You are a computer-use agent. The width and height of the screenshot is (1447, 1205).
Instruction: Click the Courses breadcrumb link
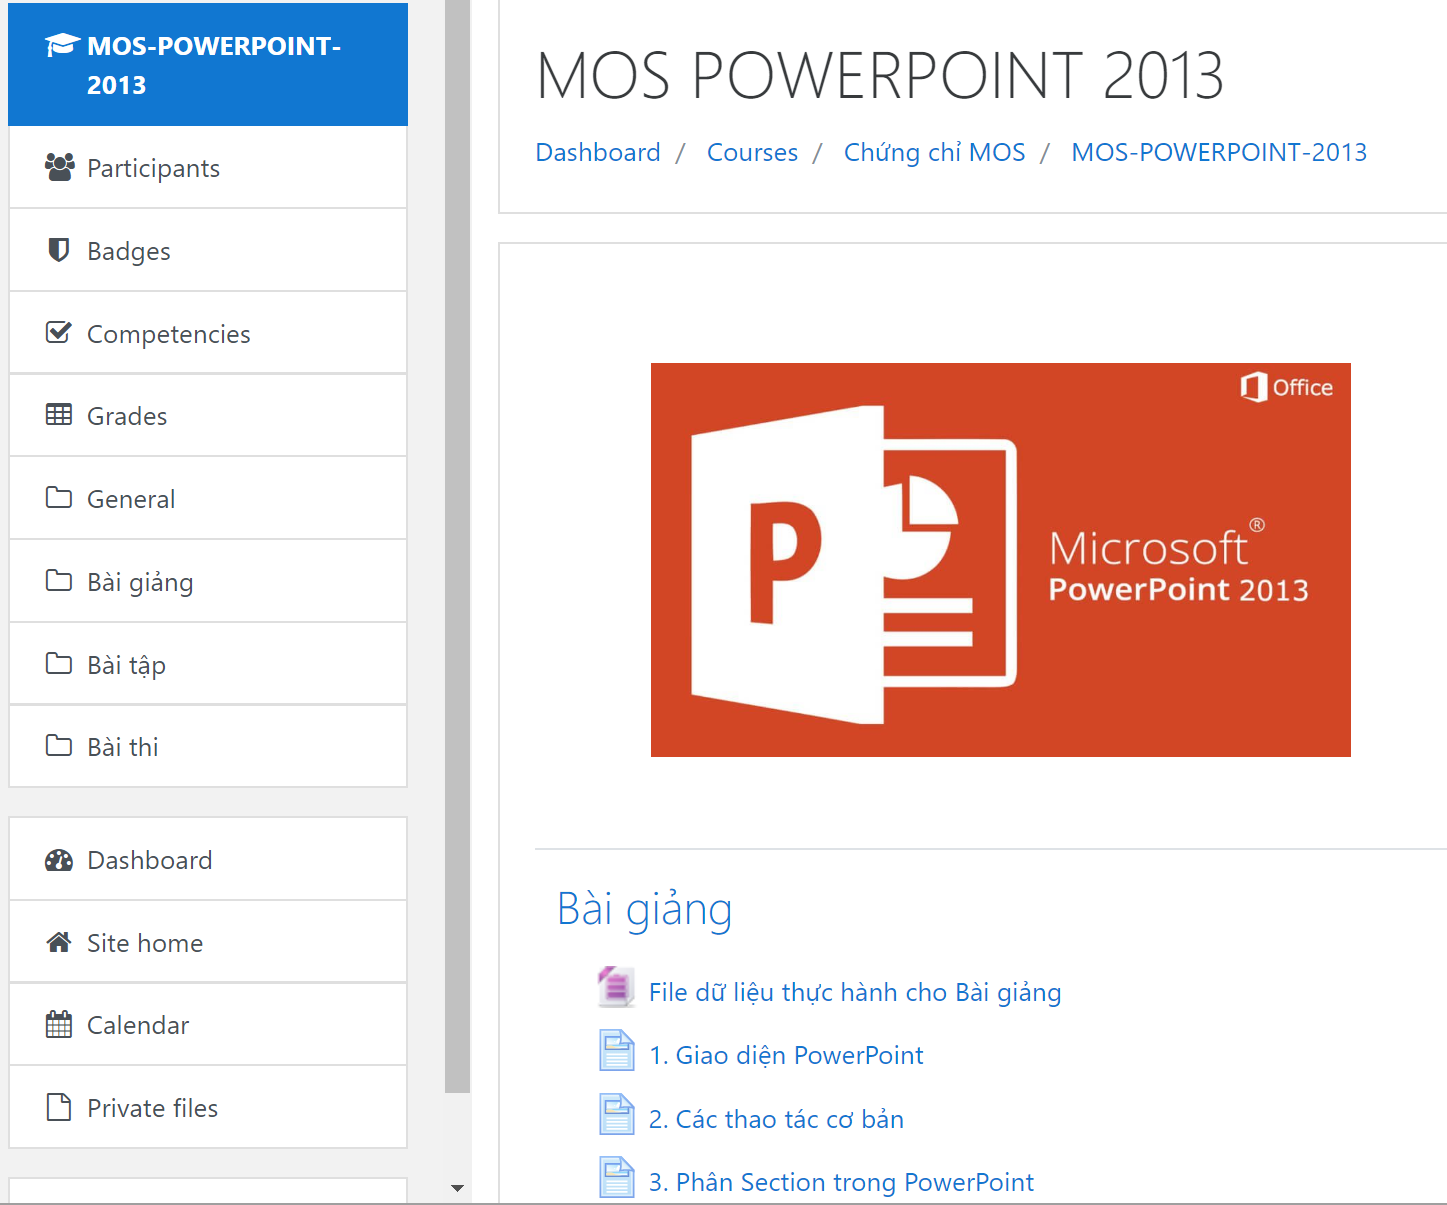click(x=752, y=152)
